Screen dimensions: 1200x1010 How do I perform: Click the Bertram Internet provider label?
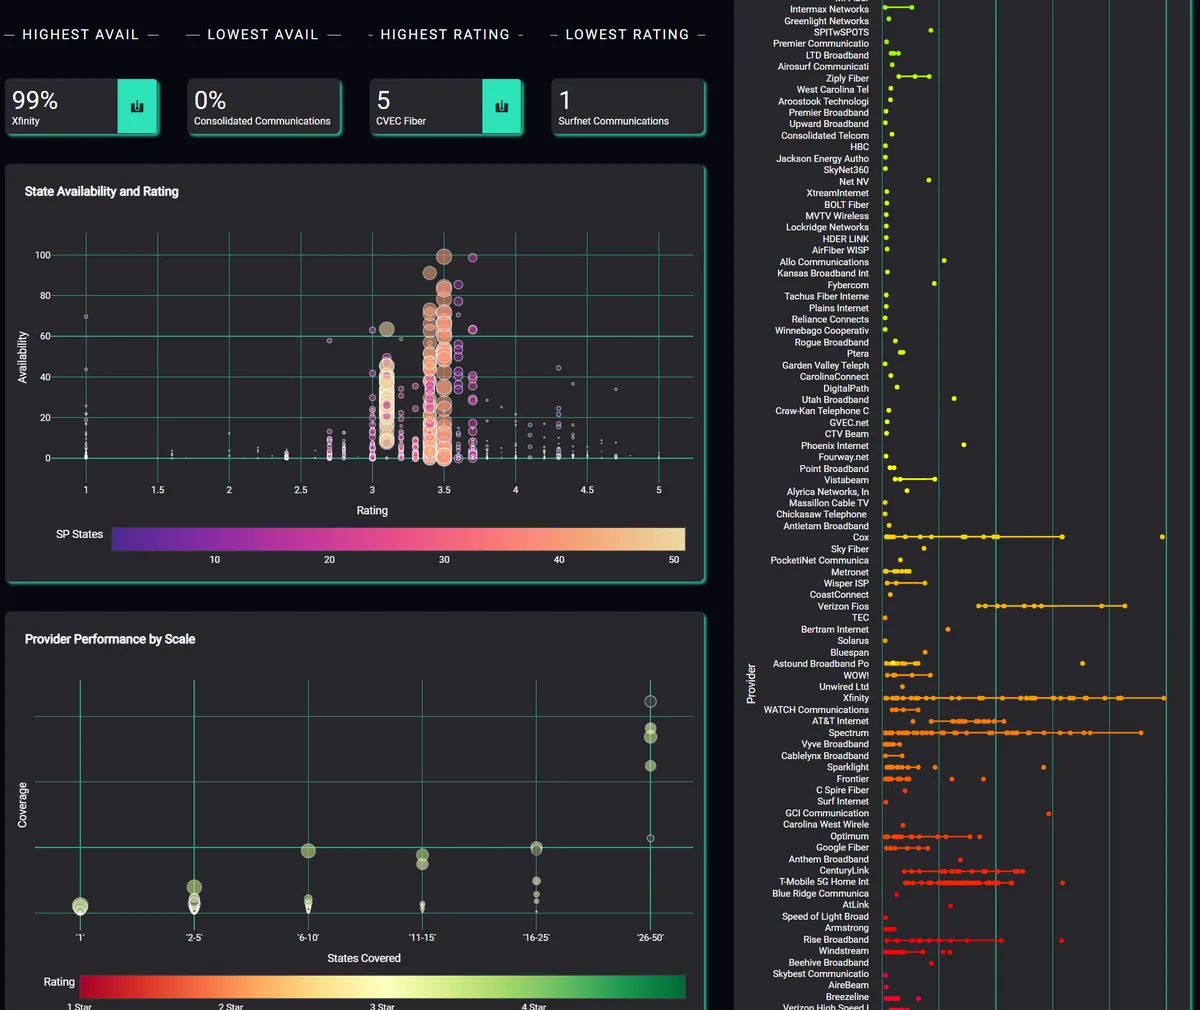[x=835, y=630]
